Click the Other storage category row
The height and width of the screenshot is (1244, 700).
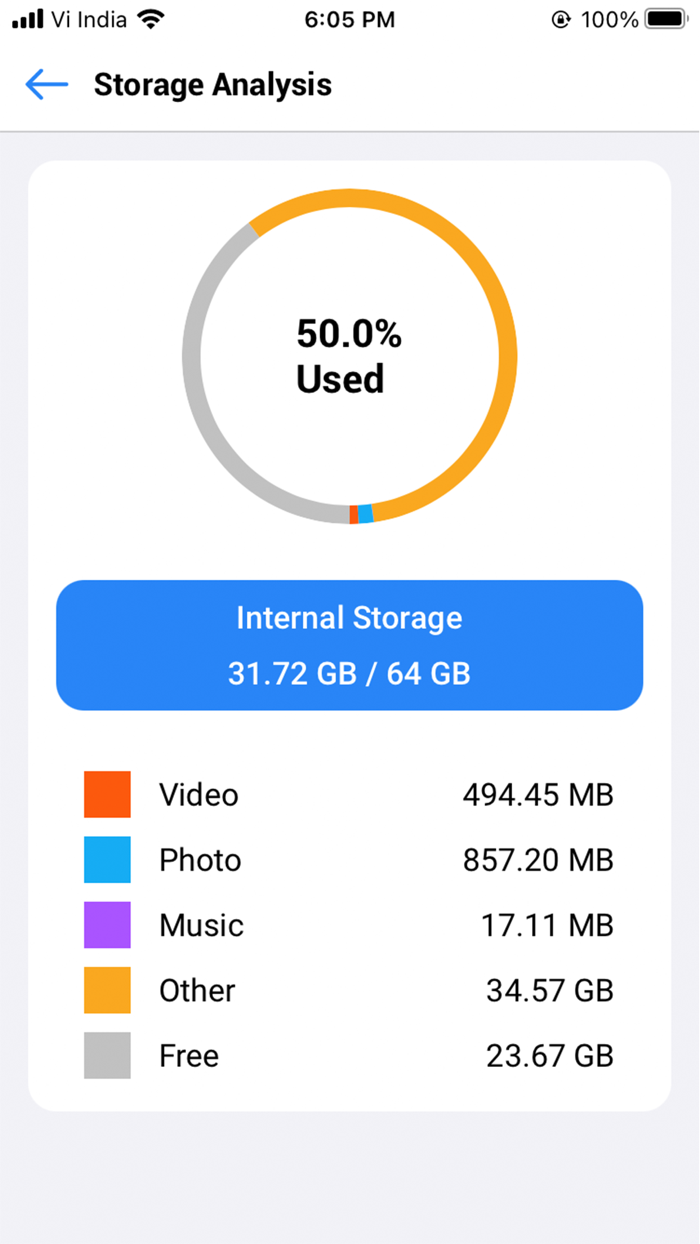click(x=350, y=990)
